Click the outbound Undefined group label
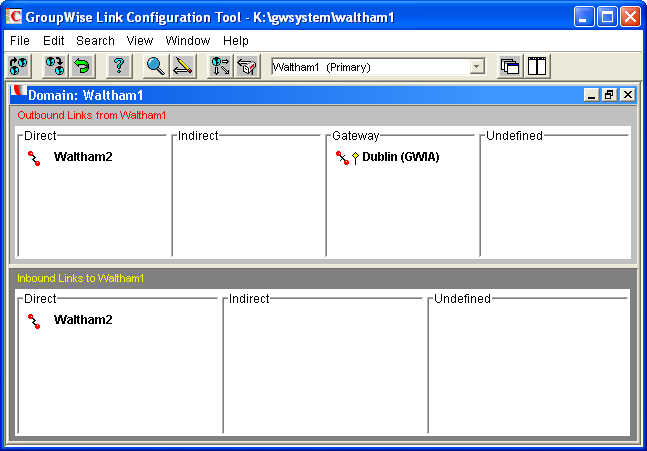The height and width of the screenshot is (451, 647). (x=514, y=136)
